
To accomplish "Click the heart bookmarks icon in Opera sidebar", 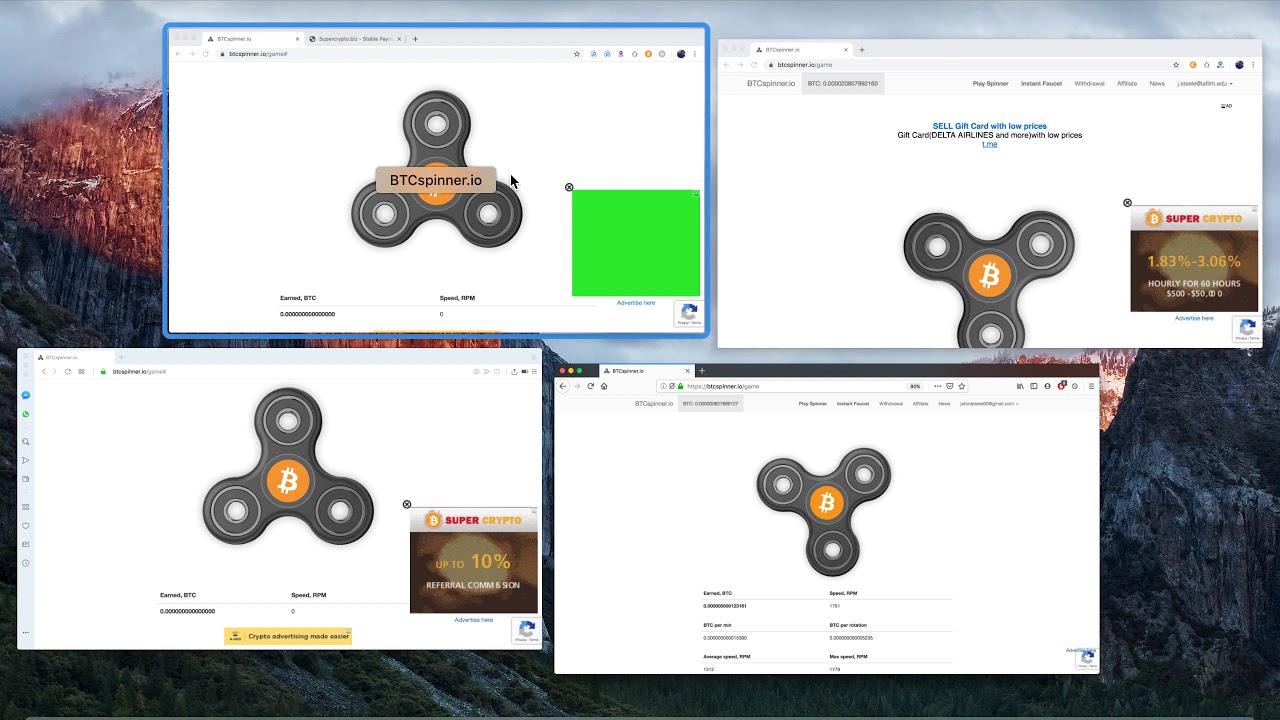I will point(26,526).
